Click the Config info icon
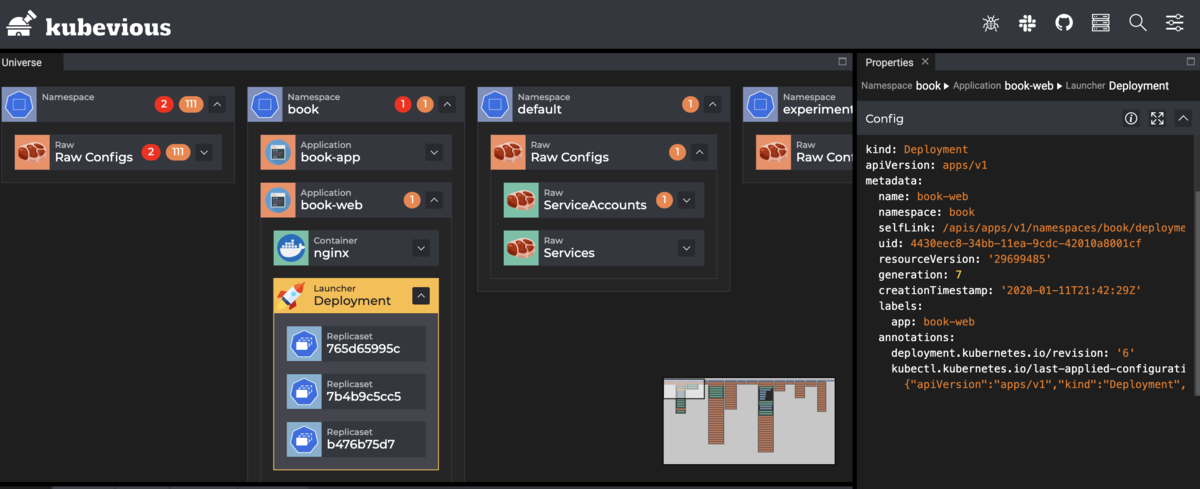Screen dimensions: 1200x489 pyautogui.click(x=1131, y=118)
